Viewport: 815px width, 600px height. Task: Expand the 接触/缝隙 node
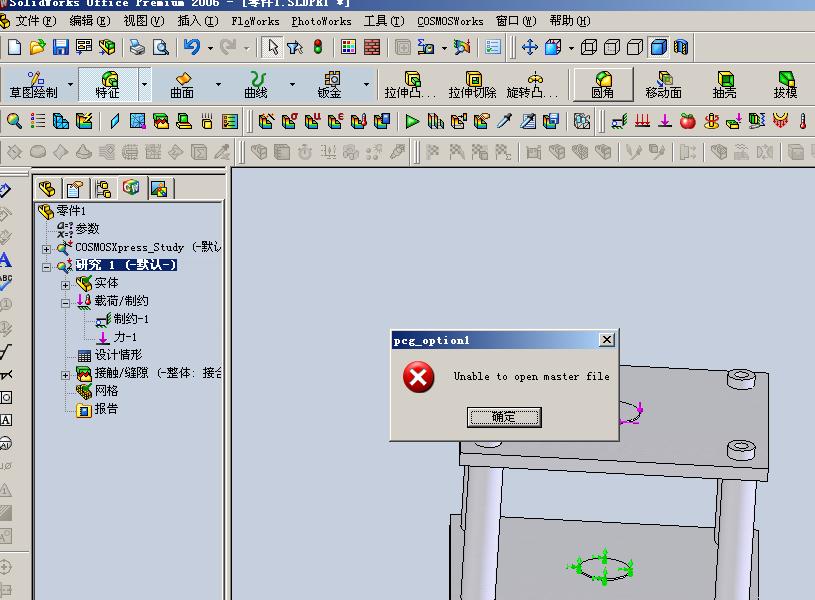pos(65,375)
